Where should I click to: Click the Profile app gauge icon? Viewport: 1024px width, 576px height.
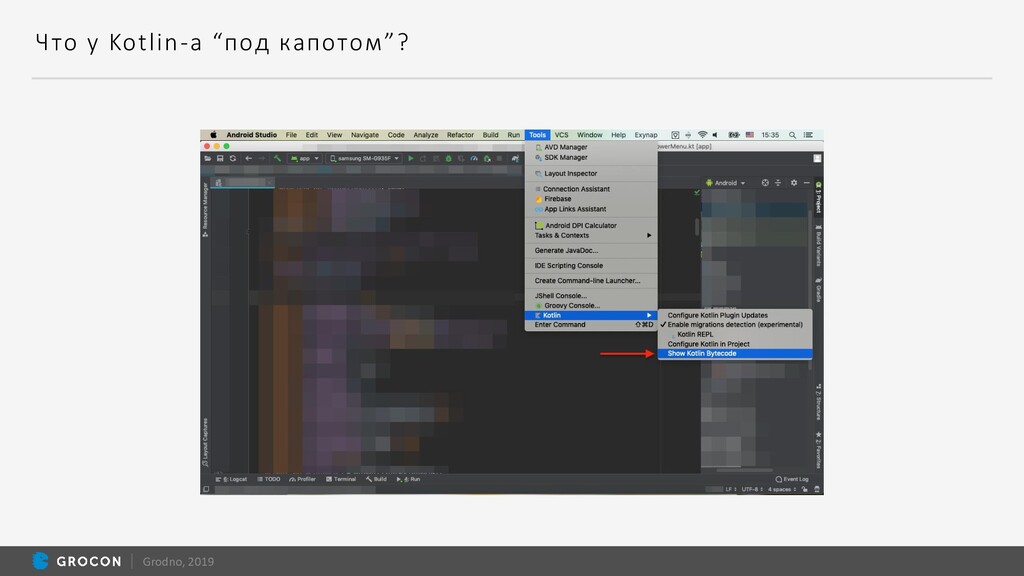474,159
